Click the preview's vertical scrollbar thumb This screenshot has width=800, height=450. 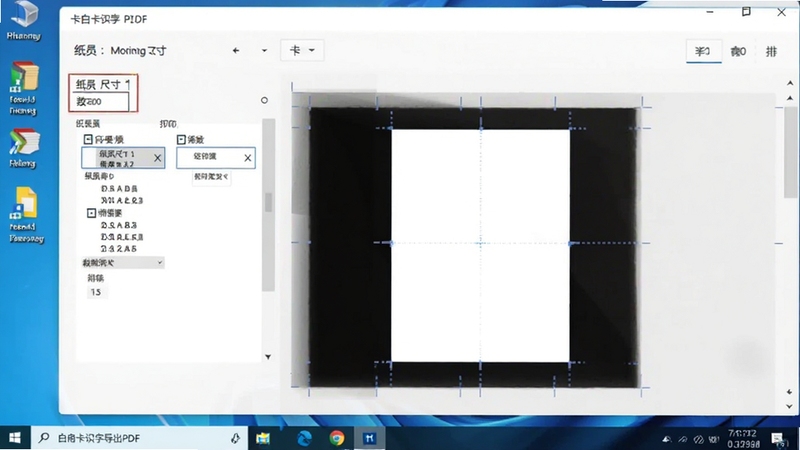click(x=790, y=152)
